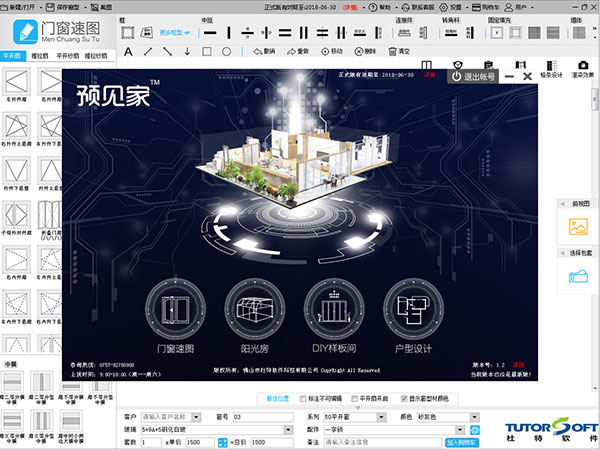Select the down arrow annotation tool
Viewport: 600px width, 450px height.
[187, 51]
